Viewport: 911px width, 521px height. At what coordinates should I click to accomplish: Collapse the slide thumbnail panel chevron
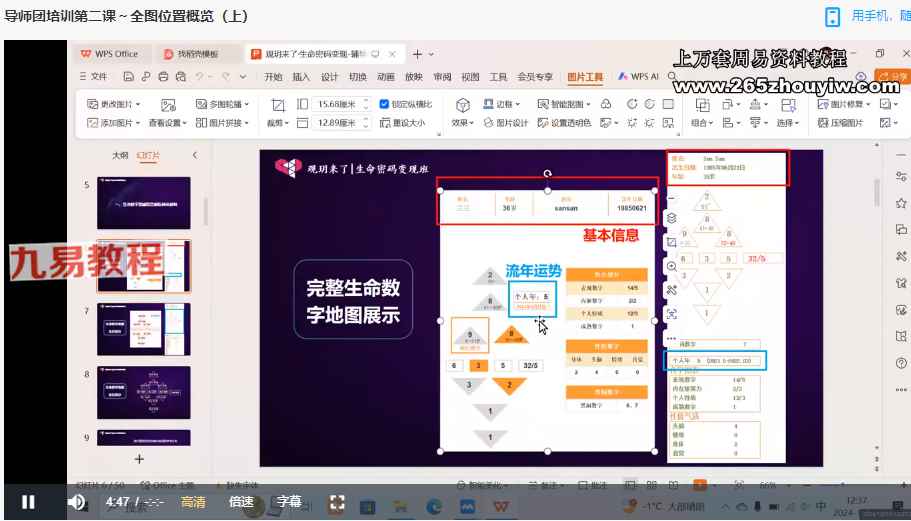[x=194, y=156]
